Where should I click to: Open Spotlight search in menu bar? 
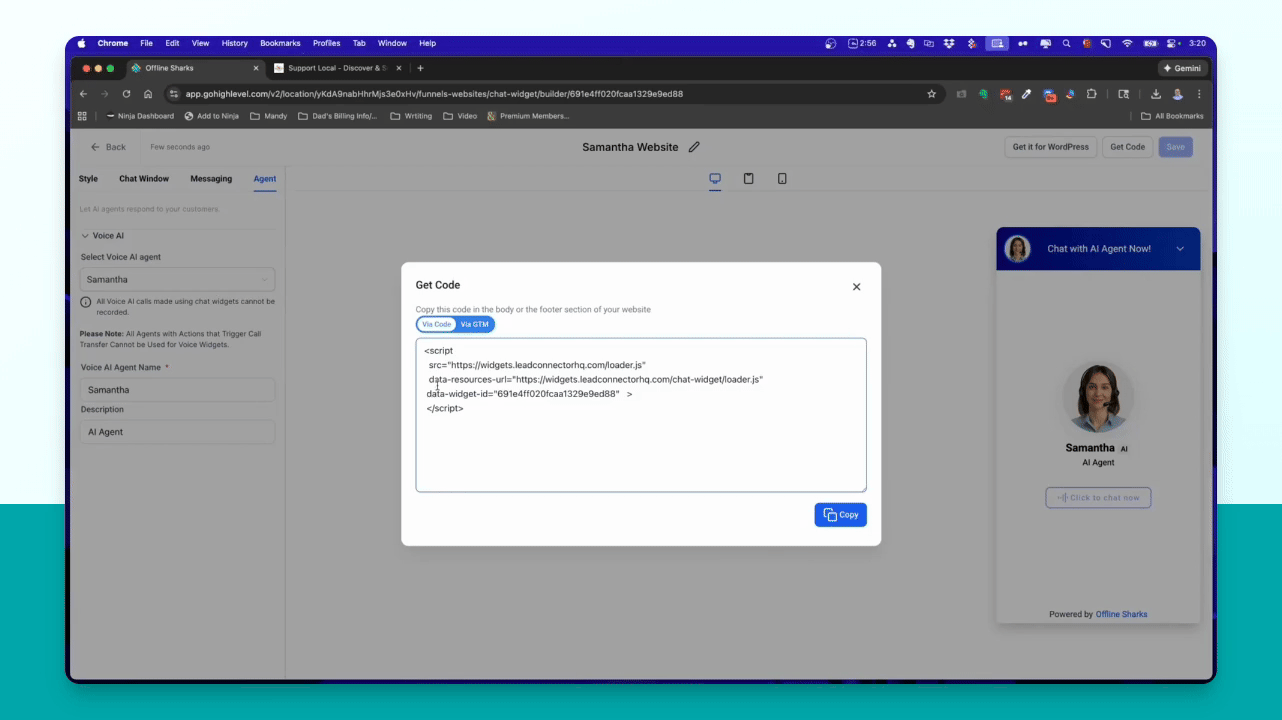tap(1067, 43)
